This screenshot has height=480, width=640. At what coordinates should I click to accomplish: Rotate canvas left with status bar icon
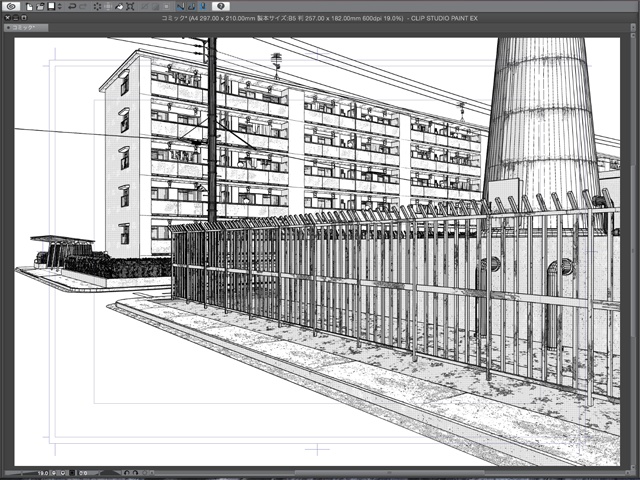click(127, 473)
